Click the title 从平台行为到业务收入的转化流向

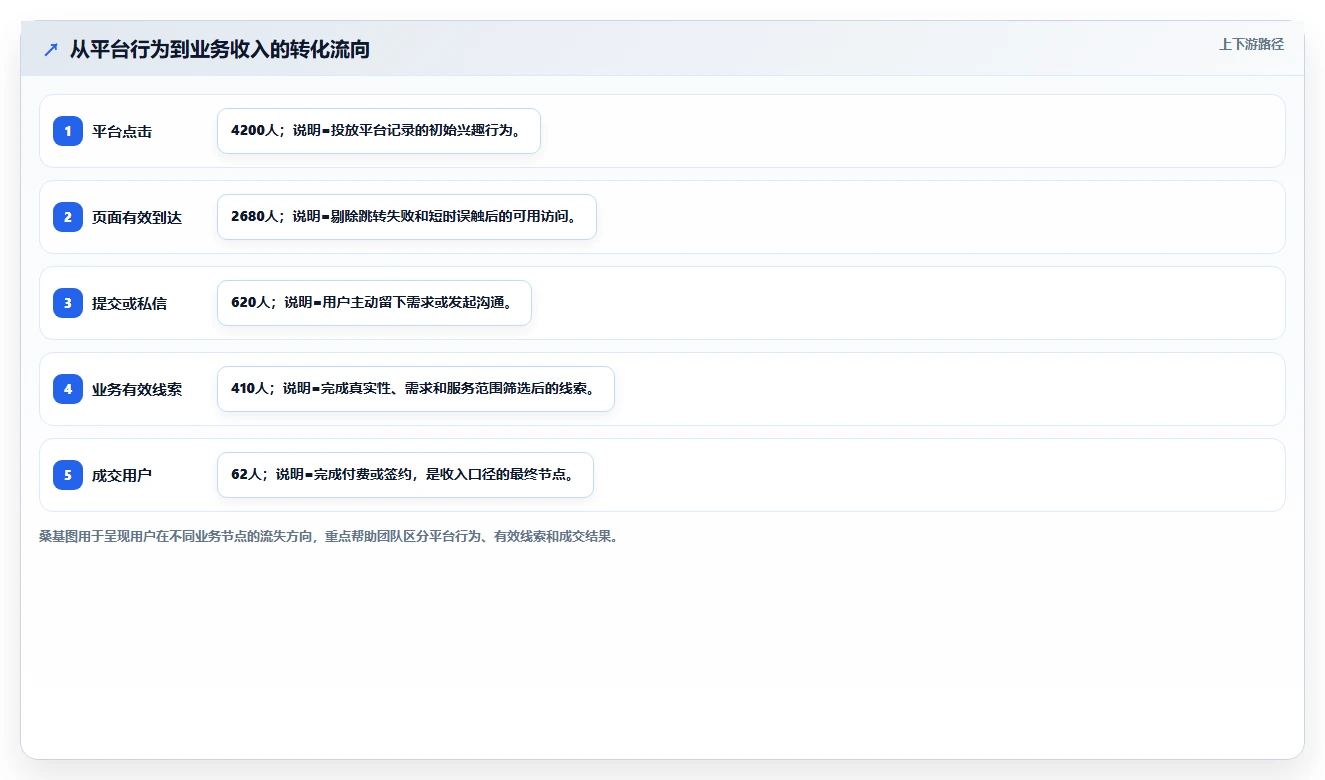(220, 49)
